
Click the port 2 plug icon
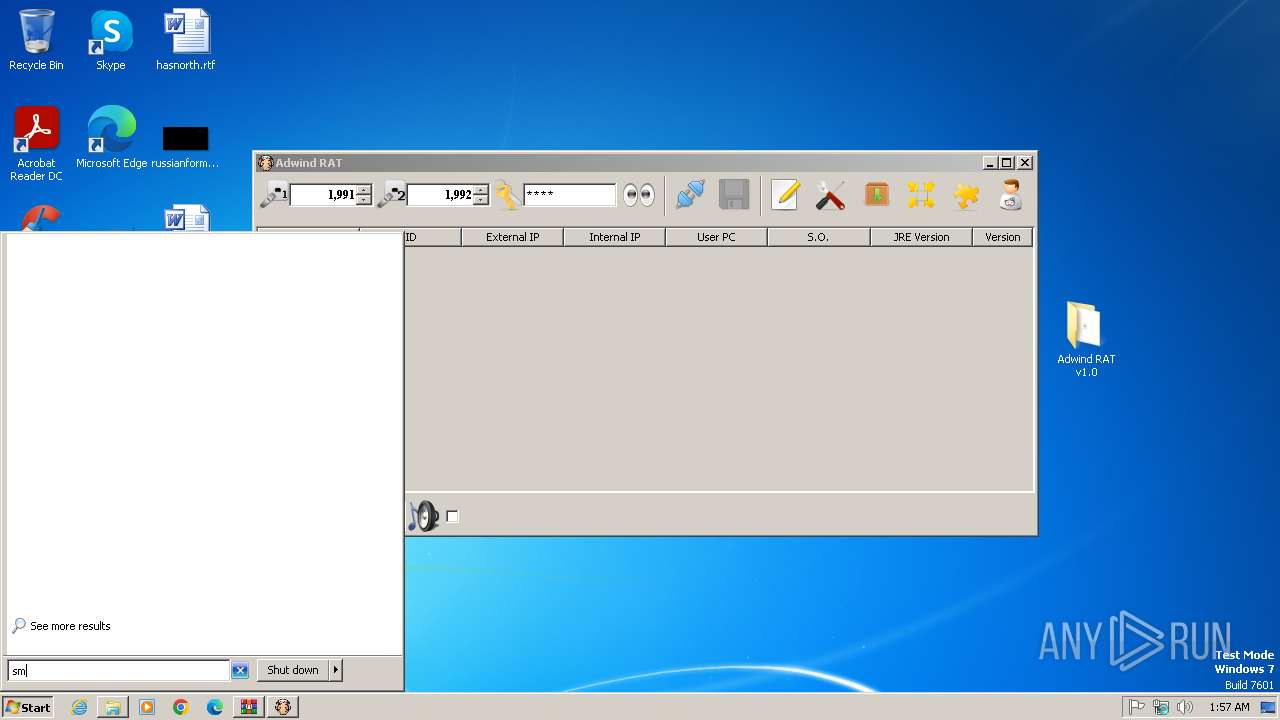tap(391, 195)
